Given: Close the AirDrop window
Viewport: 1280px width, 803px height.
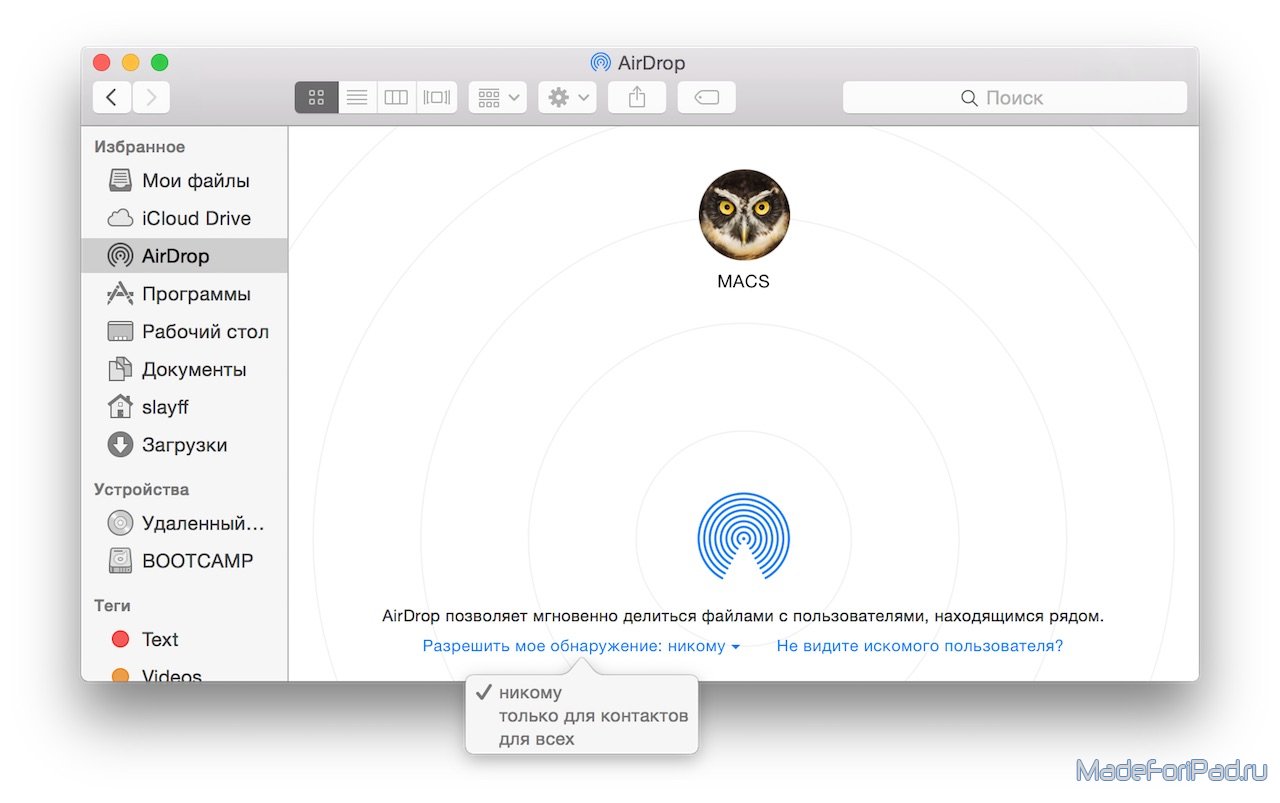Looking at the screenshot, I should pos(101,62).
